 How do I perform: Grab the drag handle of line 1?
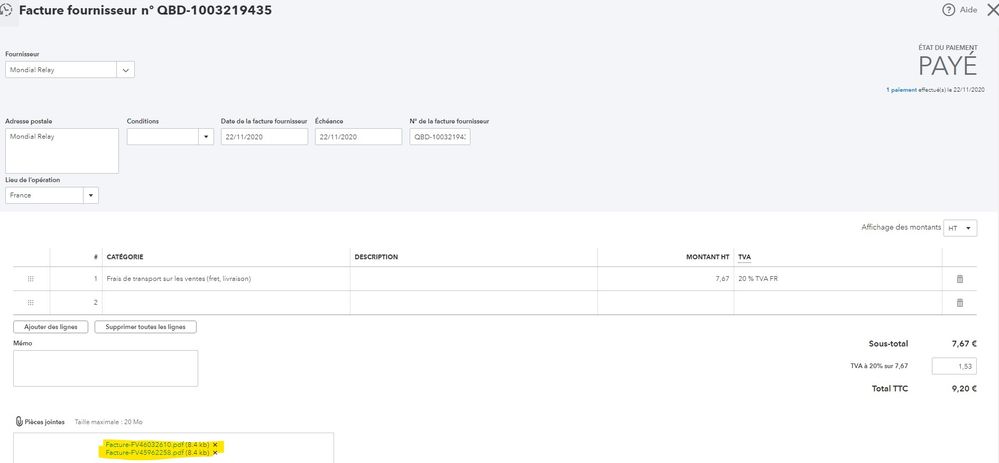pos(31,279)
